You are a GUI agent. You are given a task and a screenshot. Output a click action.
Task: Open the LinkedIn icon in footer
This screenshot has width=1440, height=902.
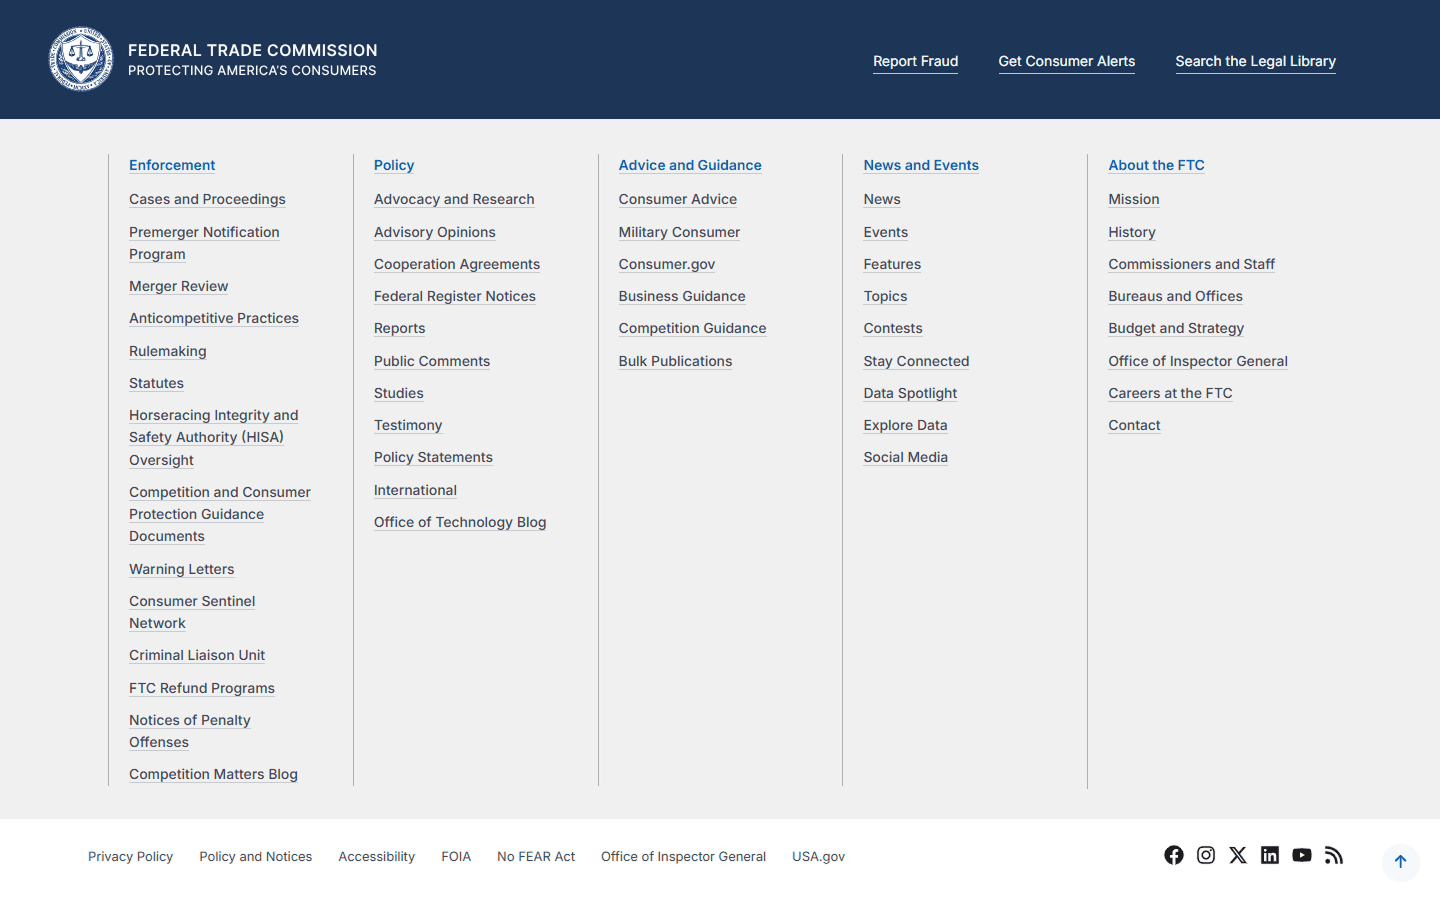(x=1270, y=855)
